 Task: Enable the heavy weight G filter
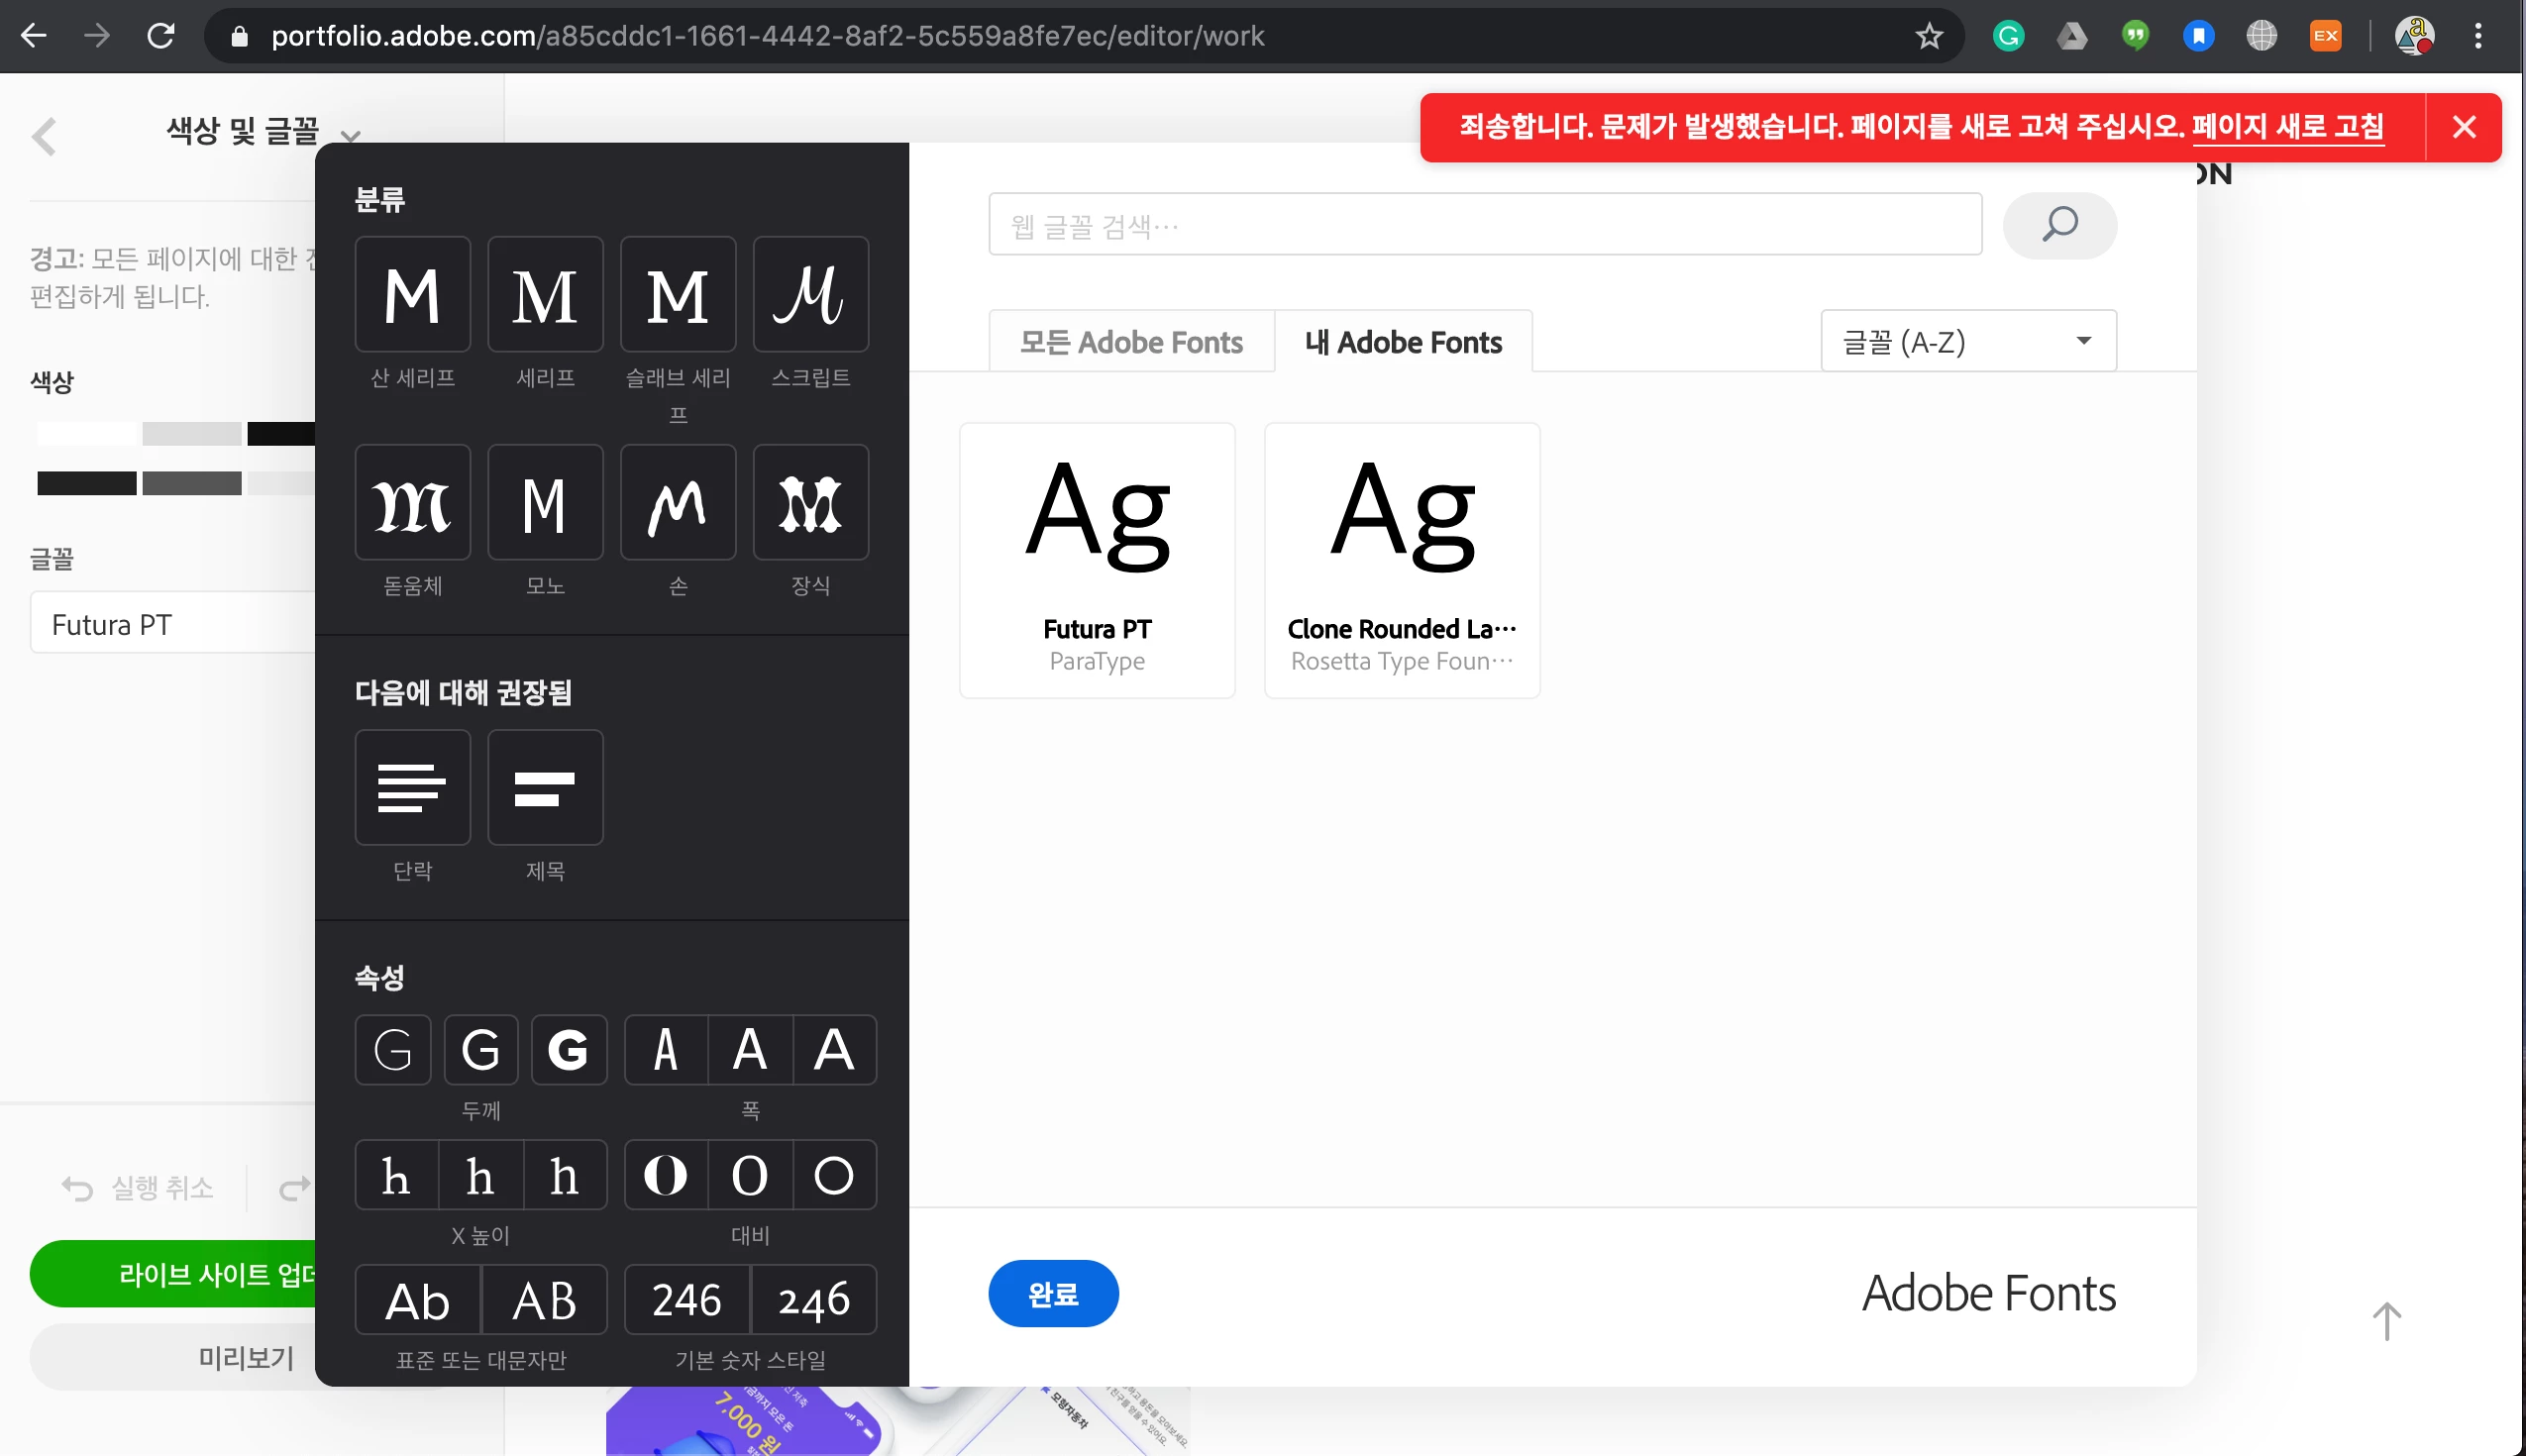(568, 1050)
